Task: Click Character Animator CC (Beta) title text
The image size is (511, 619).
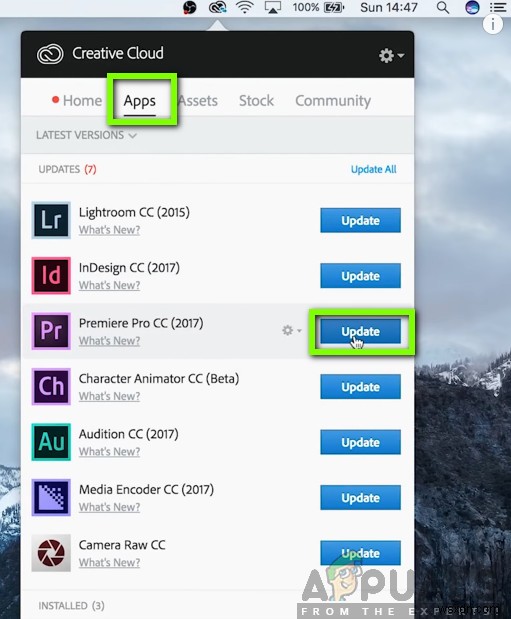Action: tap(159, 379)
